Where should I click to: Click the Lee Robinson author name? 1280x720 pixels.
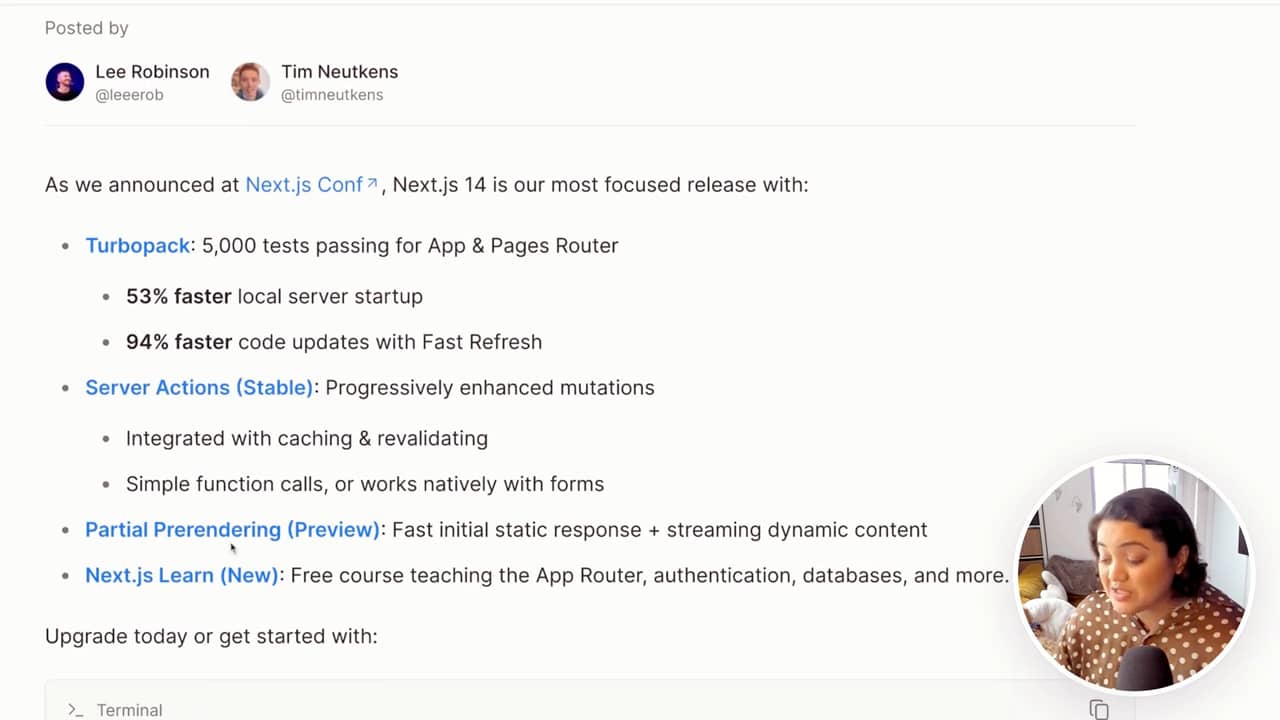152,72
